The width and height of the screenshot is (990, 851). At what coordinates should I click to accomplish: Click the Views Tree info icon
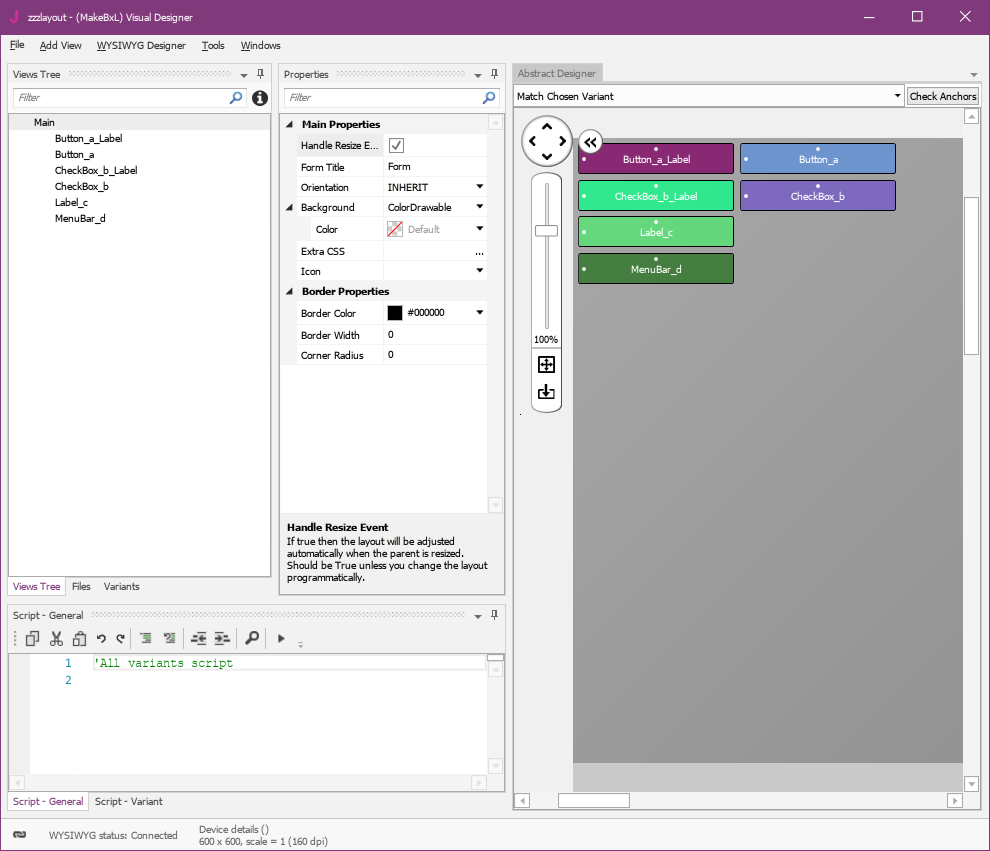pyautogui.click(x=259, y=98)
